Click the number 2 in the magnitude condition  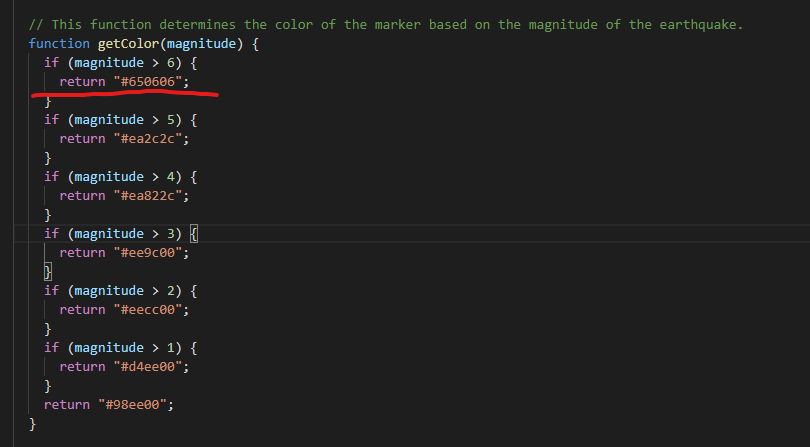pos(171,290)
